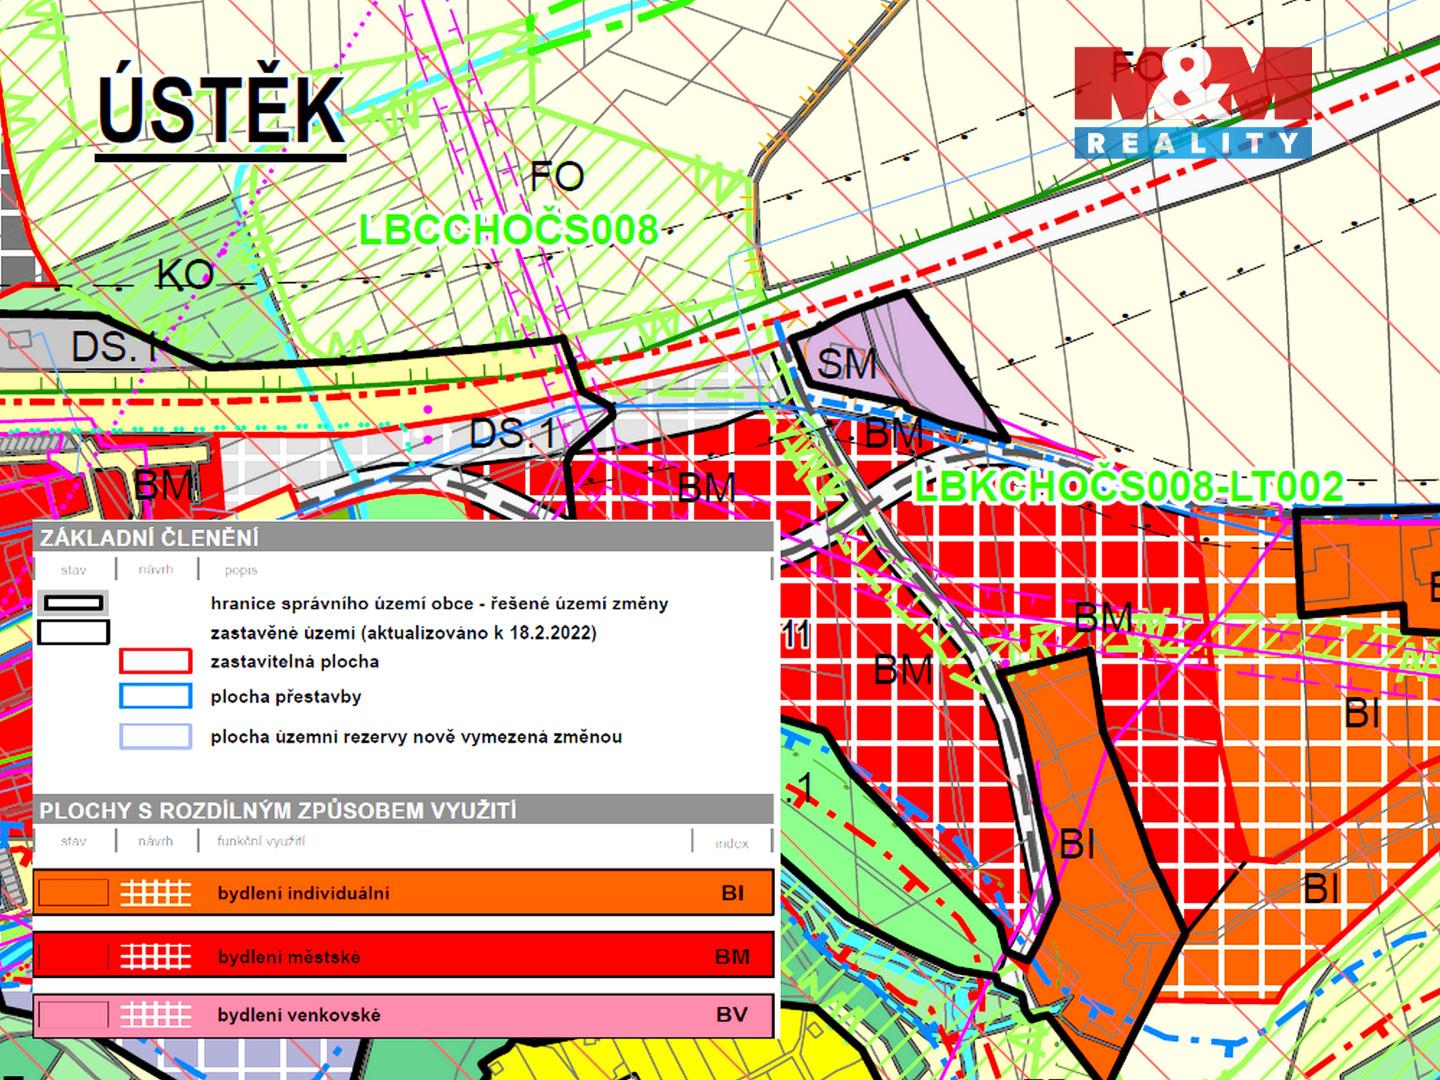The height and width of the screenshot is (1080, 1440).
Task: Click the blue plocha přestavby legend symbol
Action: (155, 696)
